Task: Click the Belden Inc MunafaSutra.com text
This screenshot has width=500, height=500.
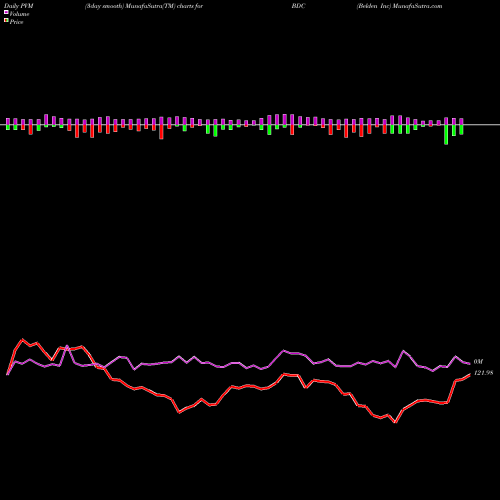Action: (x=399, y=6)
